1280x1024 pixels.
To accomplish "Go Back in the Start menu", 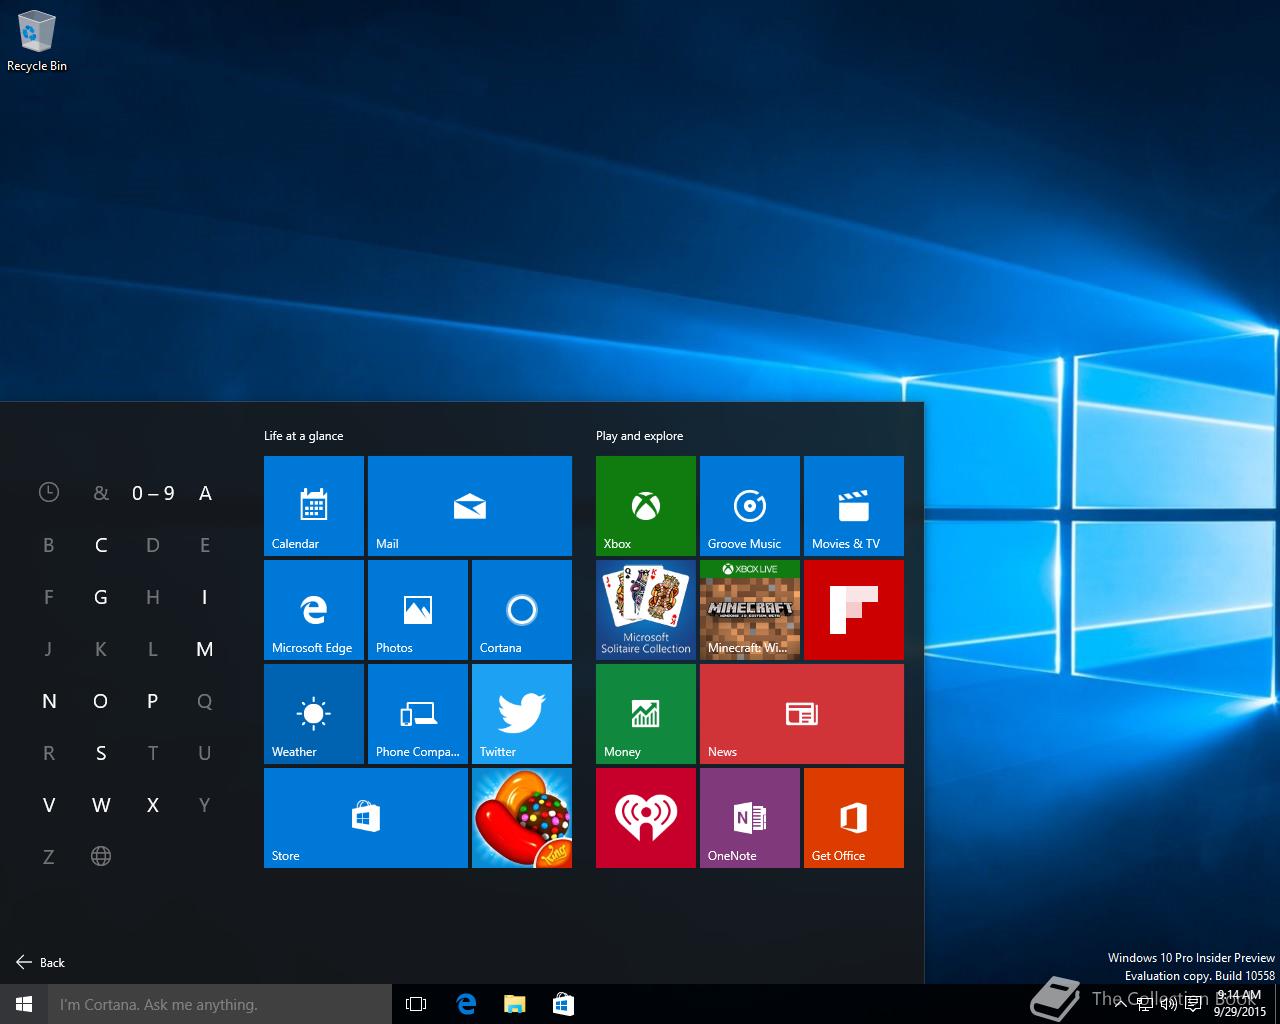I will point(40,962).
